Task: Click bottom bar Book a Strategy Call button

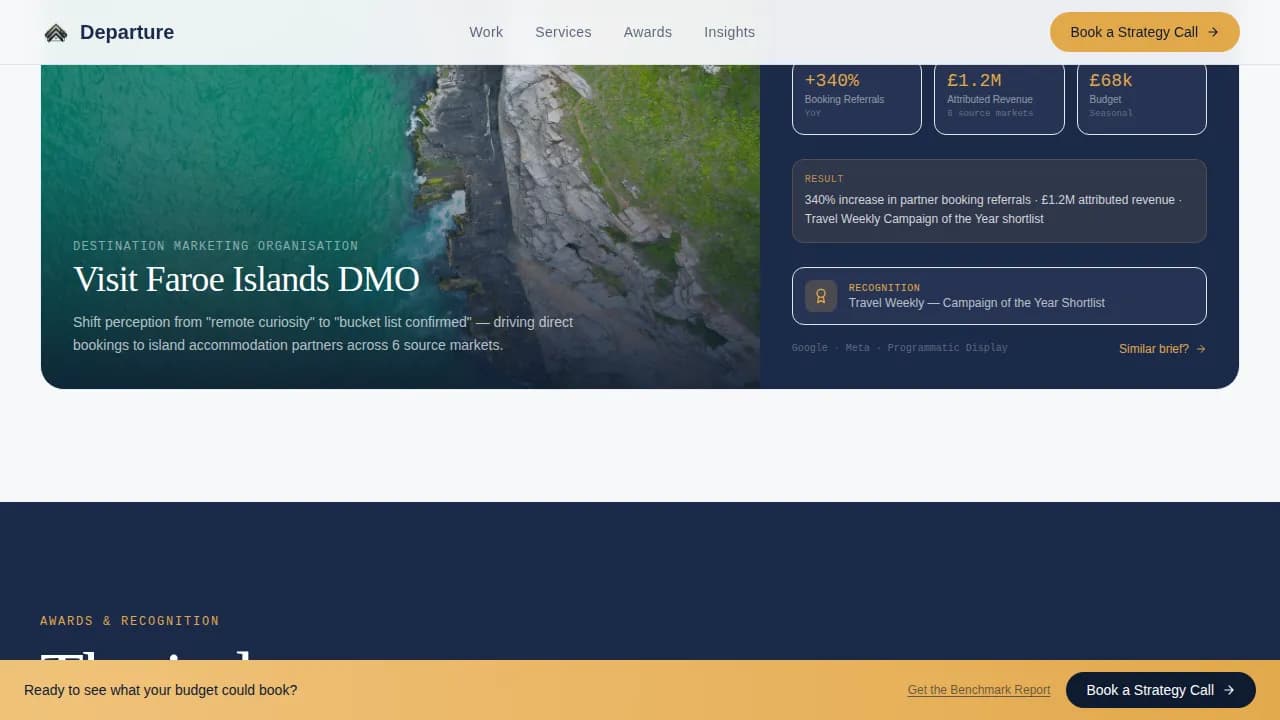Action: 1161,690
